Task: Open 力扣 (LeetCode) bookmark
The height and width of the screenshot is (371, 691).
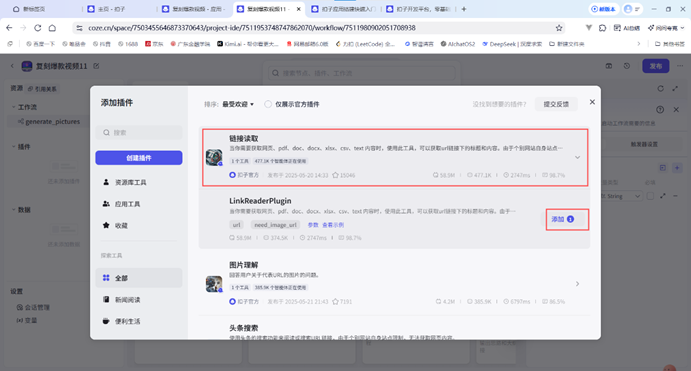Action: coord(365,44)
